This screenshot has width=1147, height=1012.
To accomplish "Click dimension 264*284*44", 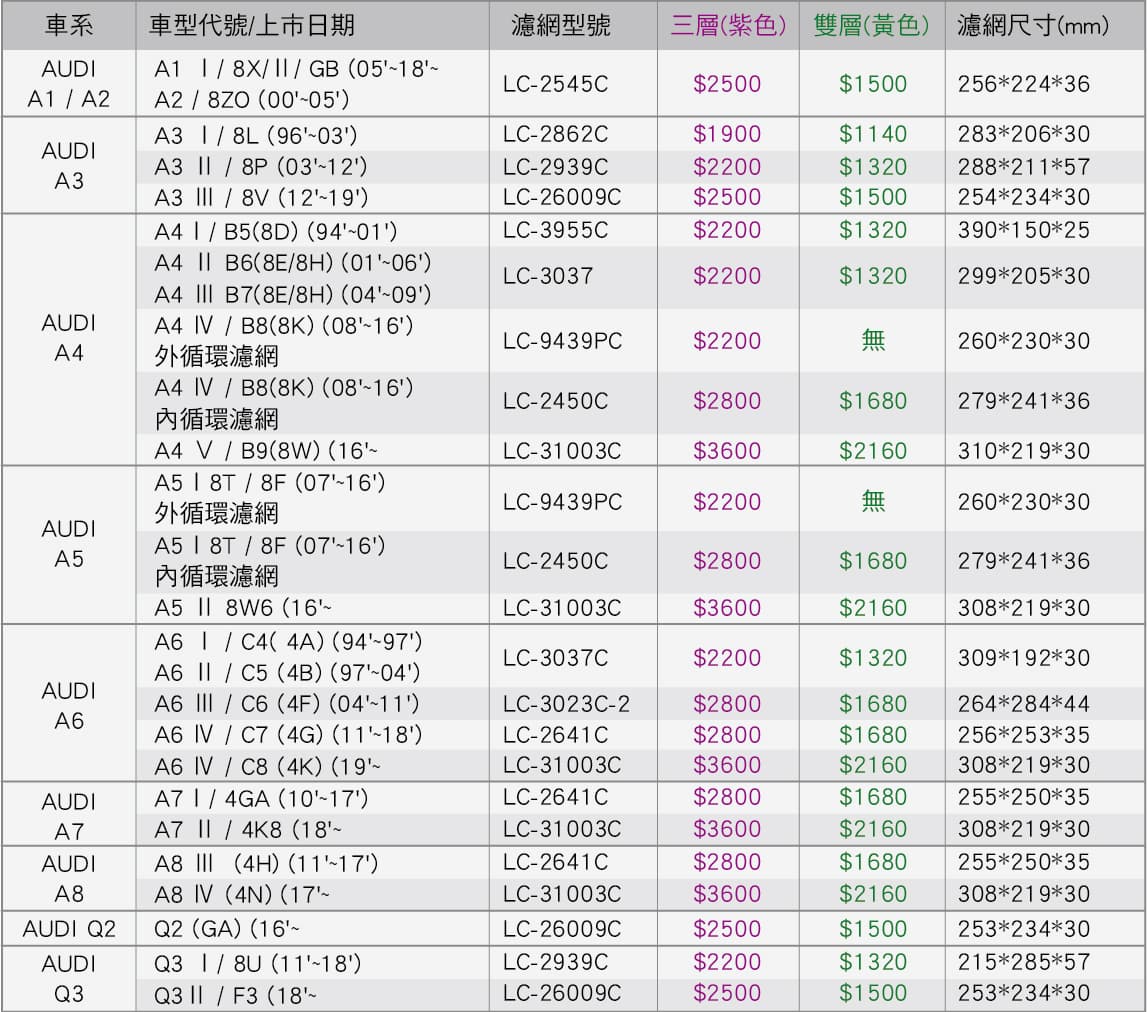I will pos(1024,704).
